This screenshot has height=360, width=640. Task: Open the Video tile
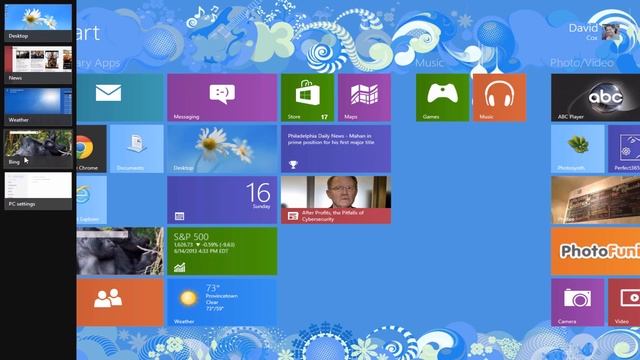click(624, 302)
